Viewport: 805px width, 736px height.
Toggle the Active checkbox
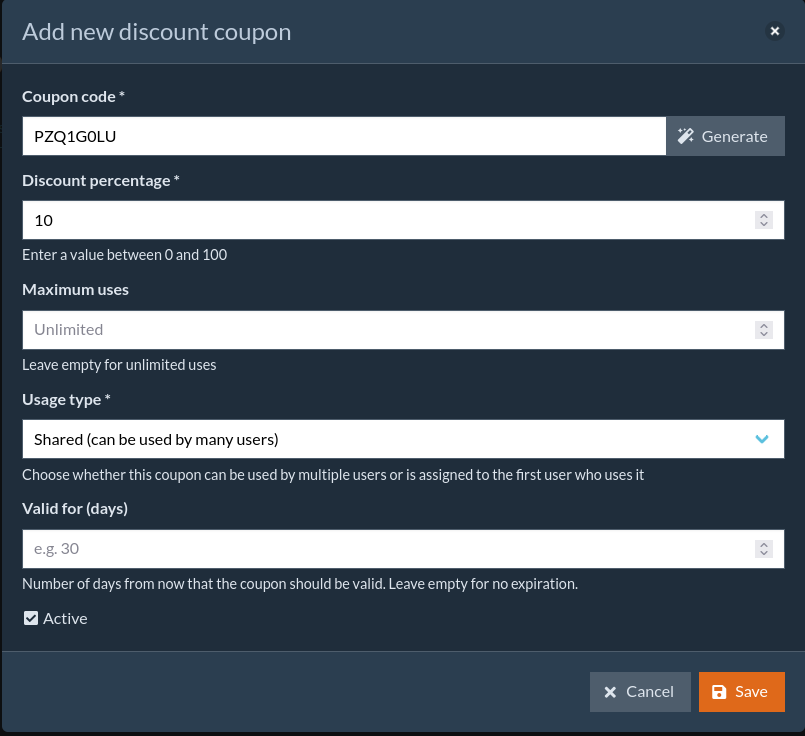(31, 618)
